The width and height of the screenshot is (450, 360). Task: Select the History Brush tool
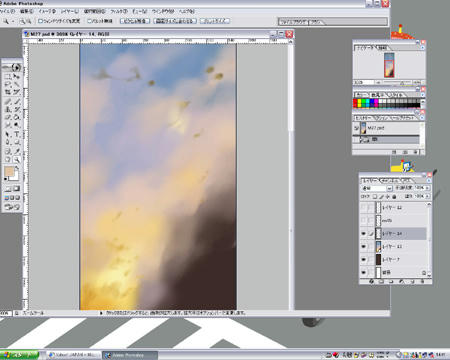tap(16, 109)
